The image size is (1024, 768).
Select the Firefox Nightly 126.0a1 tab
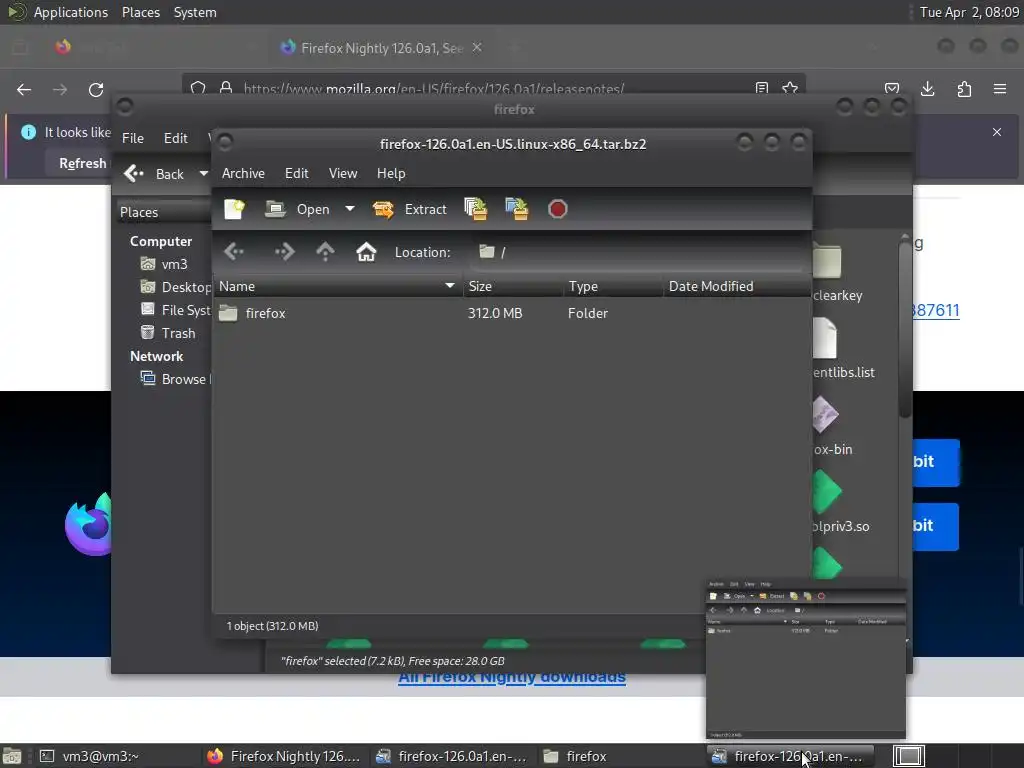coord(381,48)
